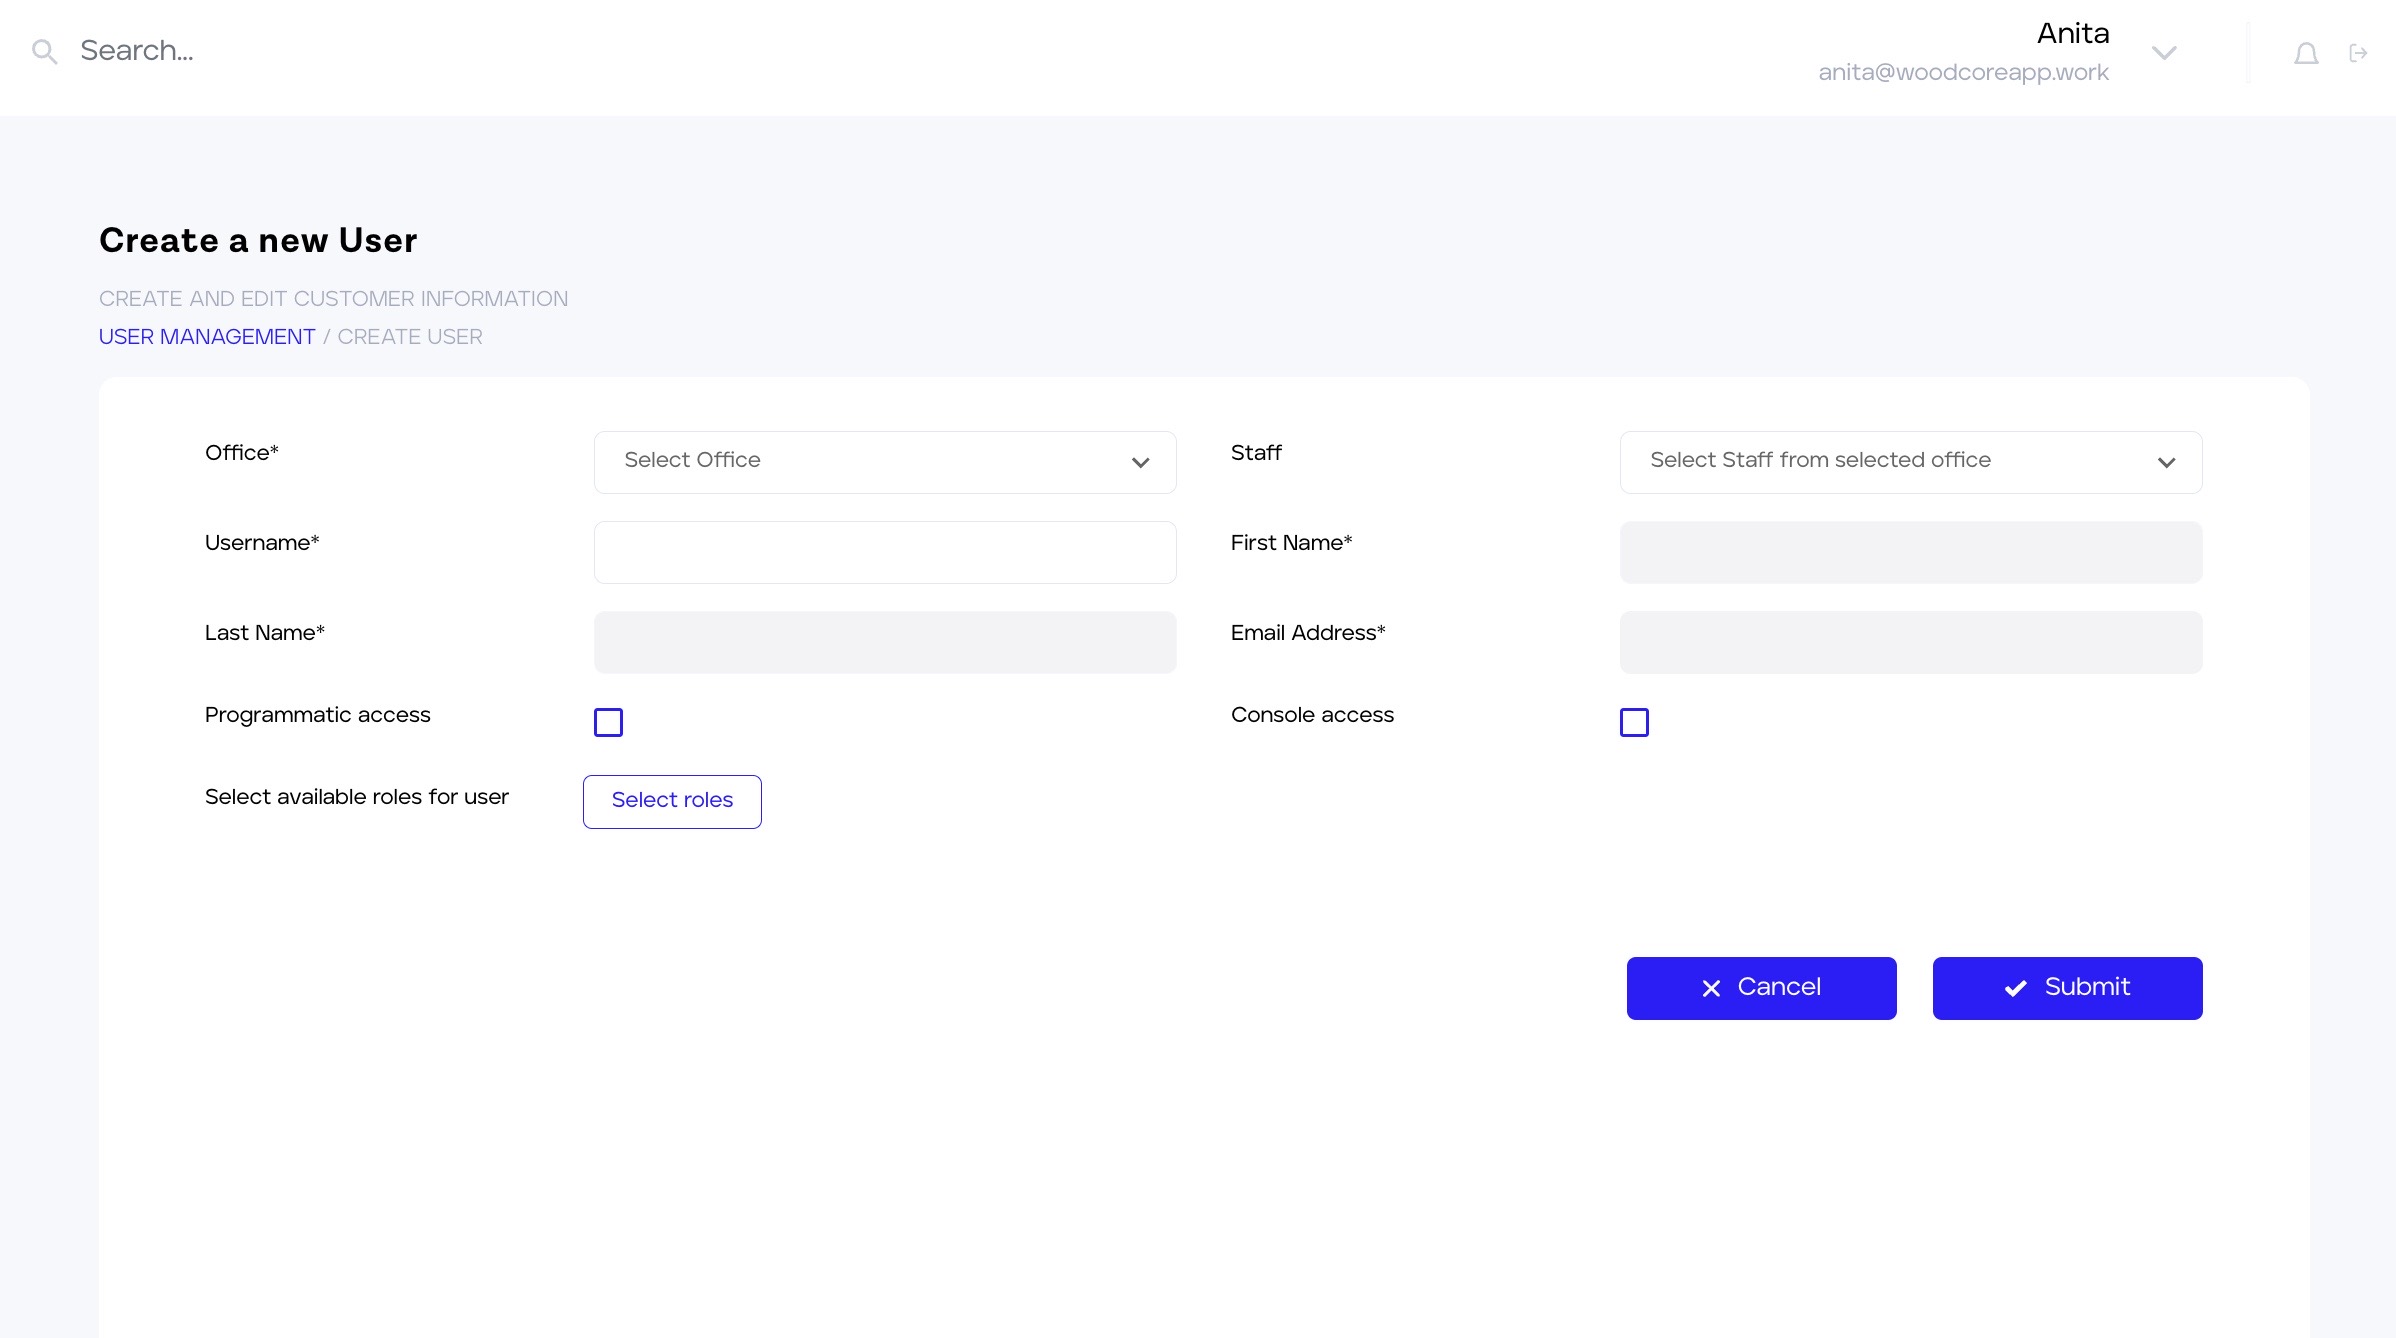Viewport: 2396px width, 1338px height.
Task: Open the notifications bell
Action: point(2306,53)
